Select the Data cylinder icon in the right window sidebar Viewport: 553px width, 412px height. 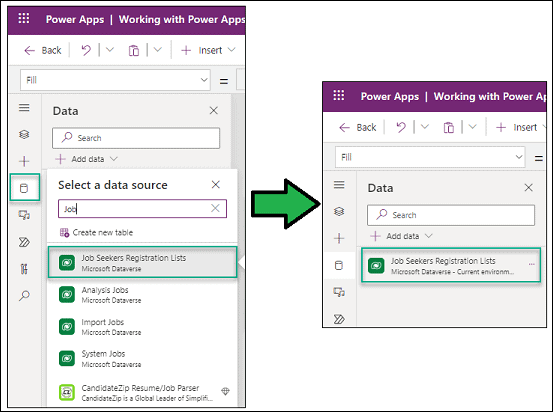pos(339,265)
